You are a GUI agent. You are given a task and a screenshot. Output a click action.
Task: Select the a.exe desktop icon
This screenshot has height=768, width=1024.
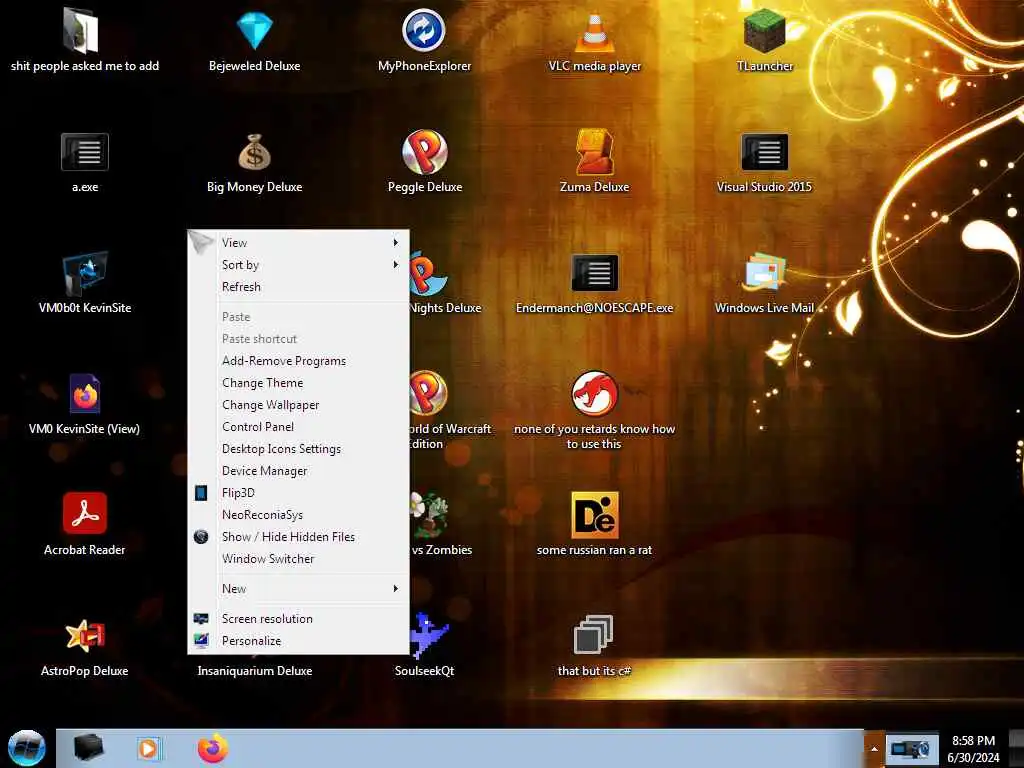coord(85,162)
